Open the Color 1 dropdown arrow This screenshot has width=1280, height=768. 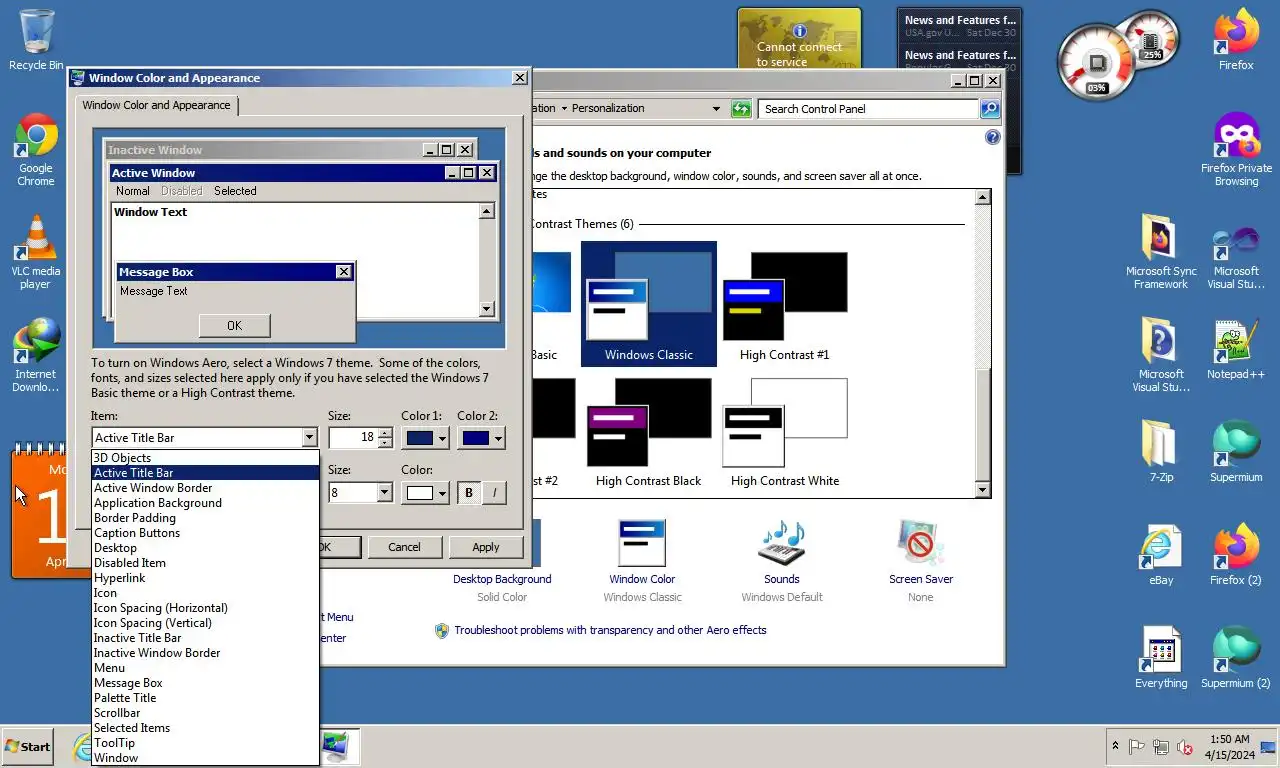[442, 438]
